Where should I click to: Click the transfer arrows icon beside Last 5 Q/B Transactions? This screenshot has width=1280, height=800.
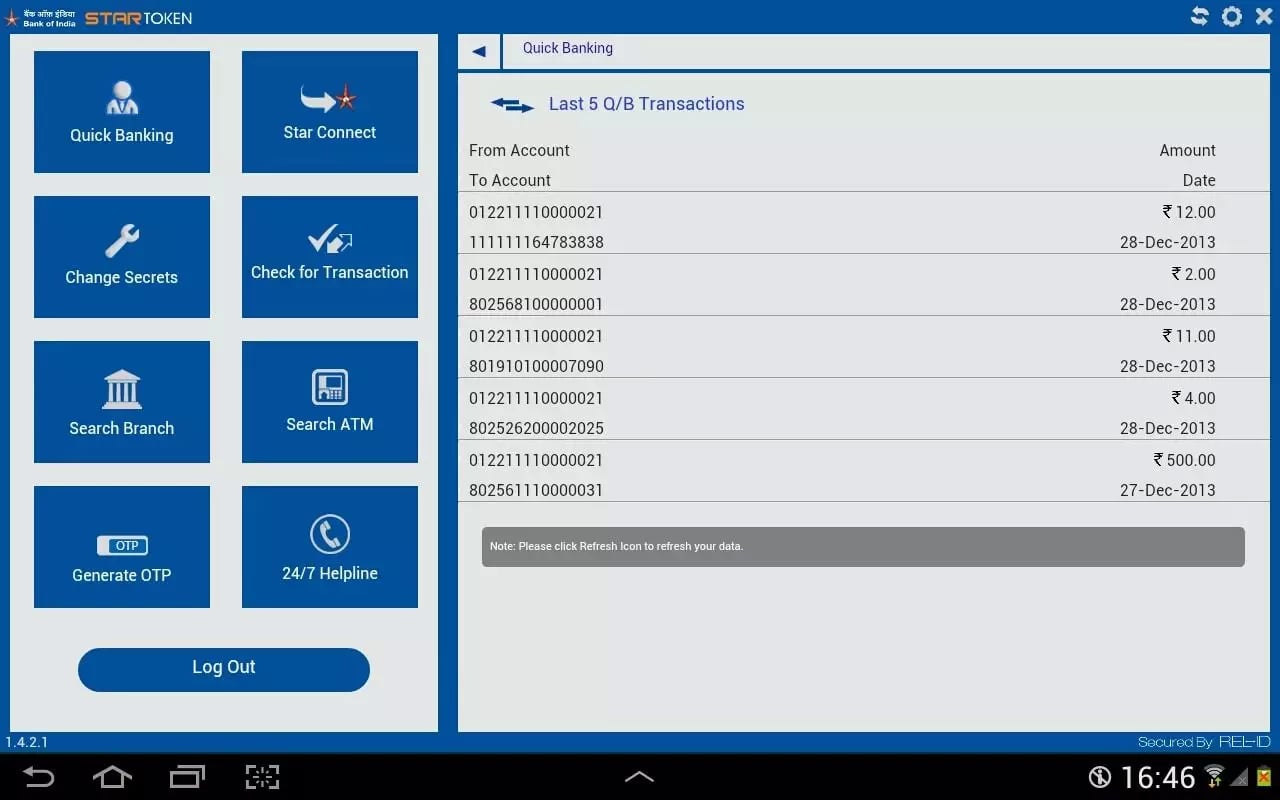(512, 104)
